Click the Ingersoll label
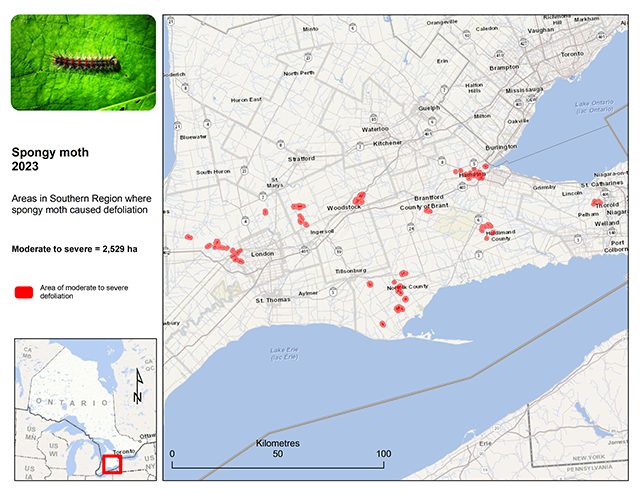640x495 pixels. click(x=322, y=231)
